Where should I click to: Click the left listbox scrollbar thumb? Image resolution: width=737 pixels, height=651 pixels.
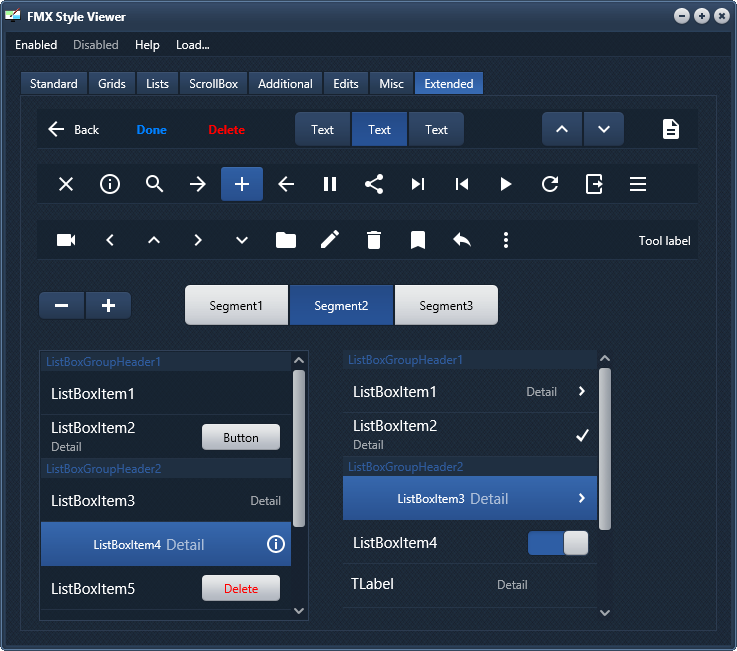tap(299, 448)
